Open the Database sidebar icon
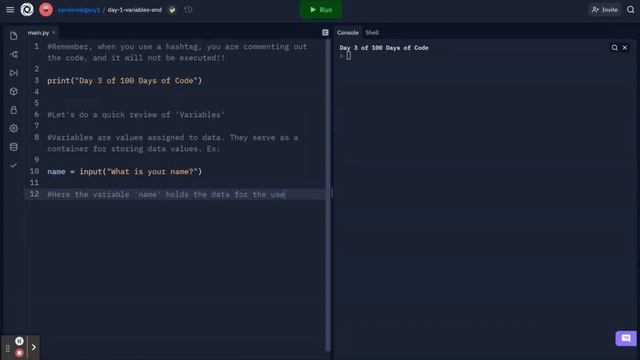 (x=14, y=147)
